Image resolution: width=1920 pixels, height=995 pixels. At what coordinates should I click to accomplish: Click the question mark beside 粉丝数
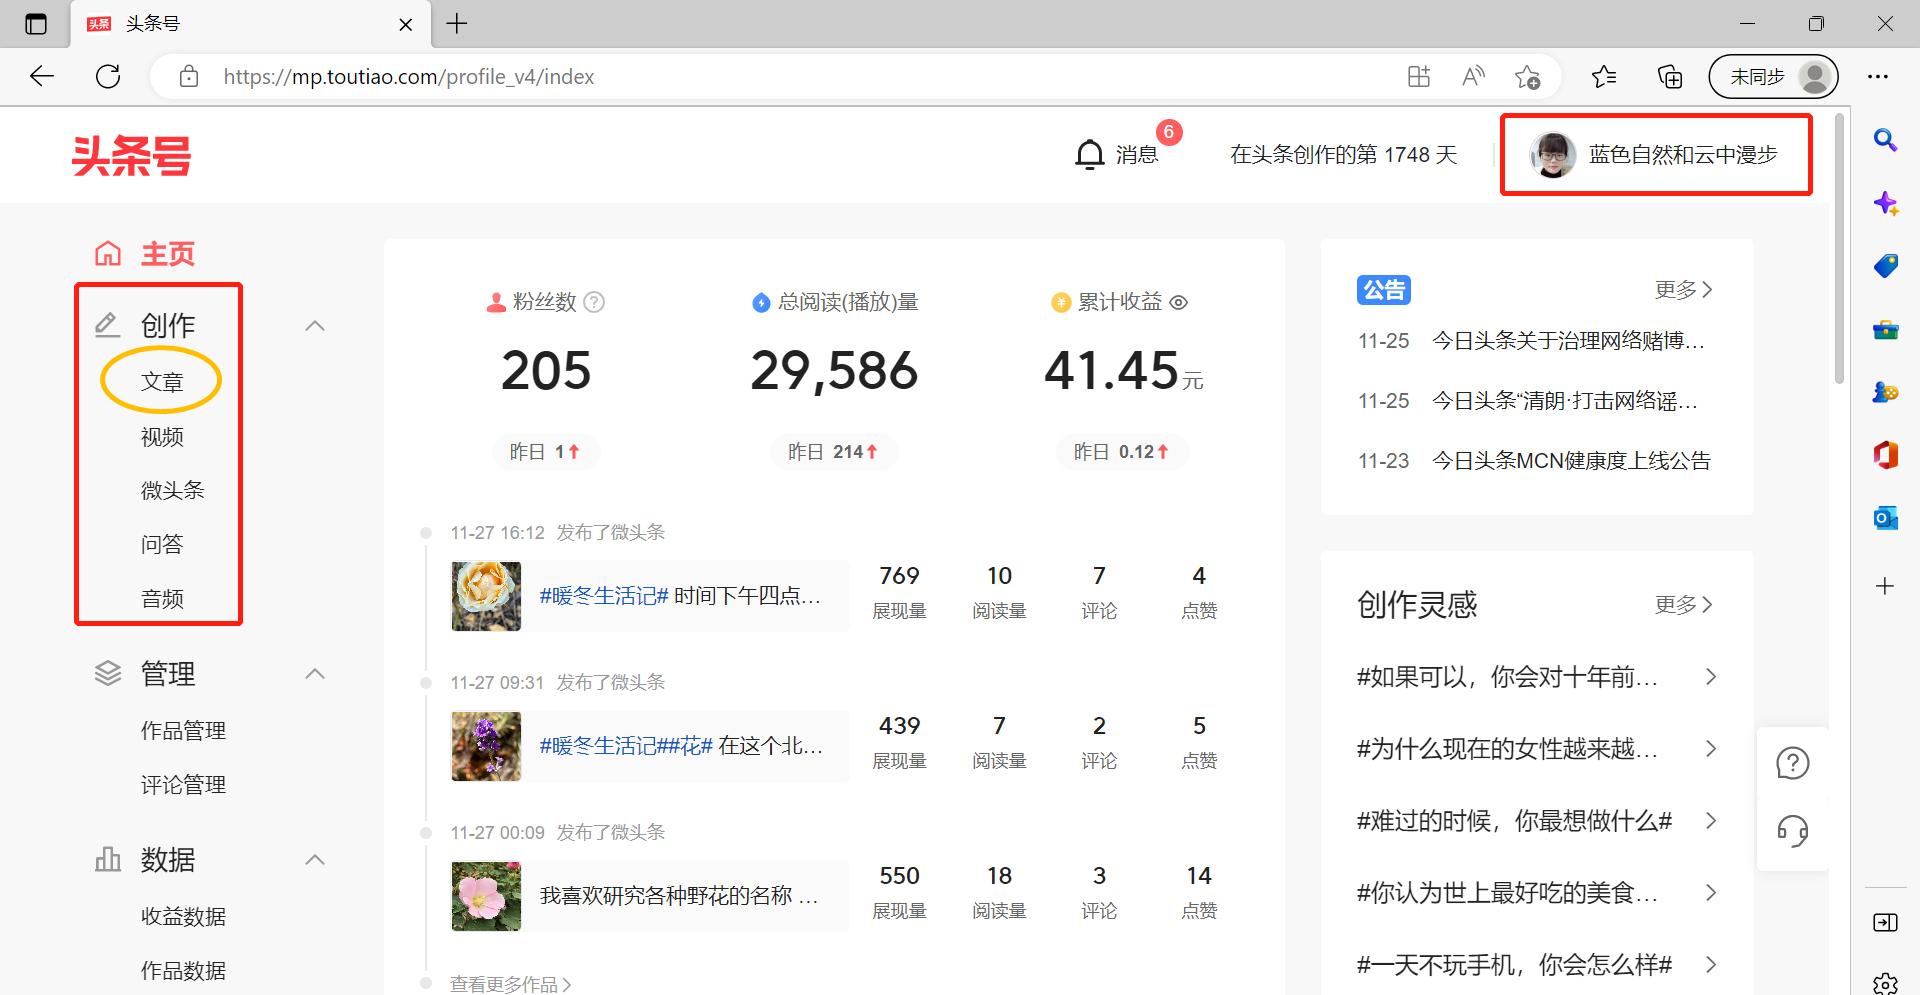tap(594, 302)
